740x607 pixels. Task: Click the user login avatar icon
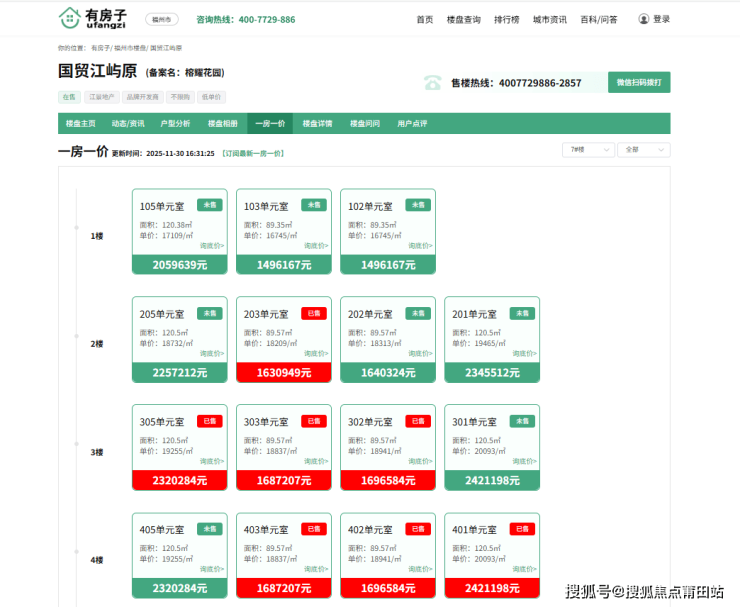tap(643, 19)
